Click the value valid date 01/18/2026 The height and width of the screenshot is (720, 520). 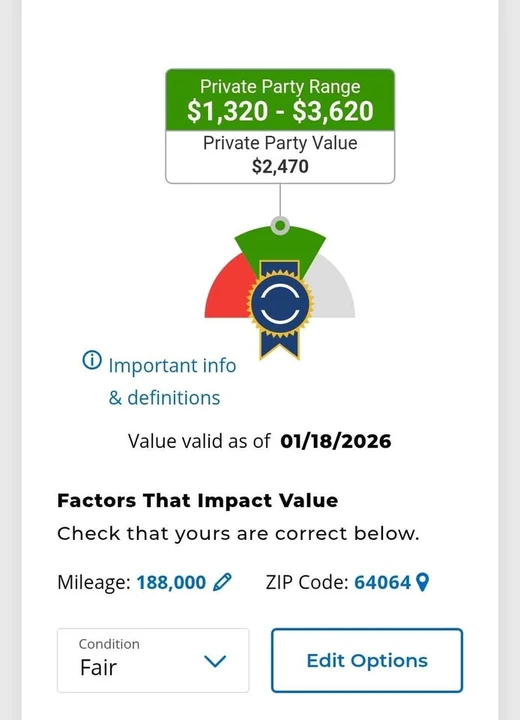[336, 441]
